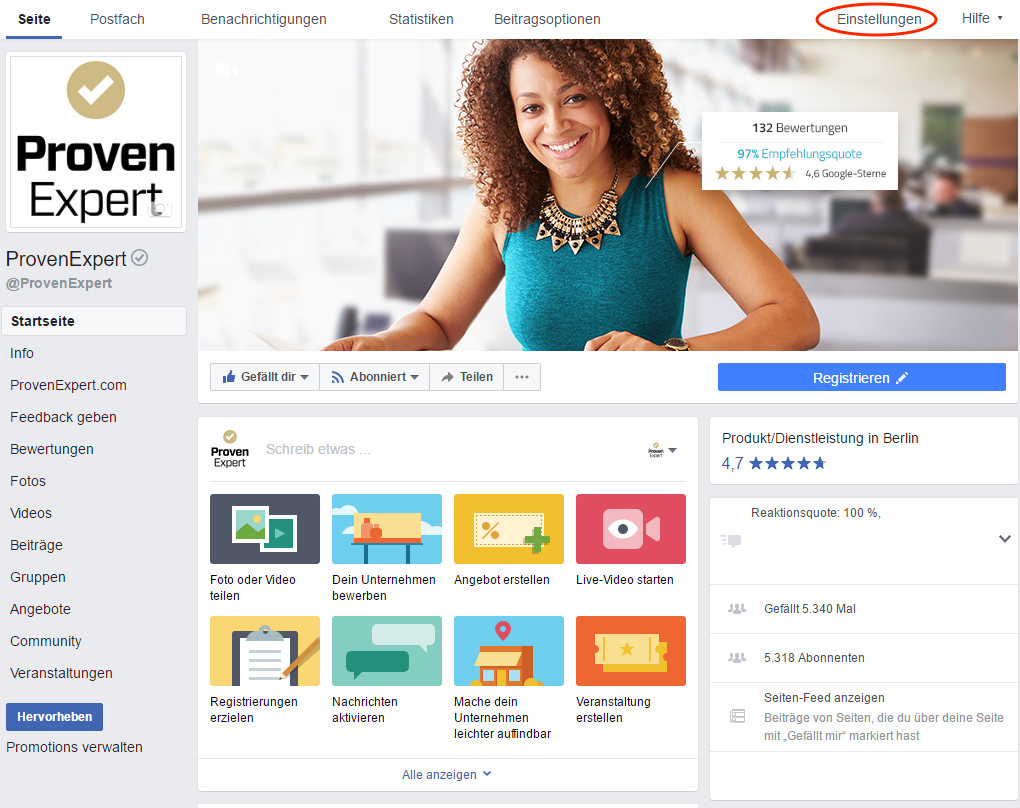Open the post-as identity selector dropdown
The height and width of the screenshot is (808, 1020).
coord(662,450)
